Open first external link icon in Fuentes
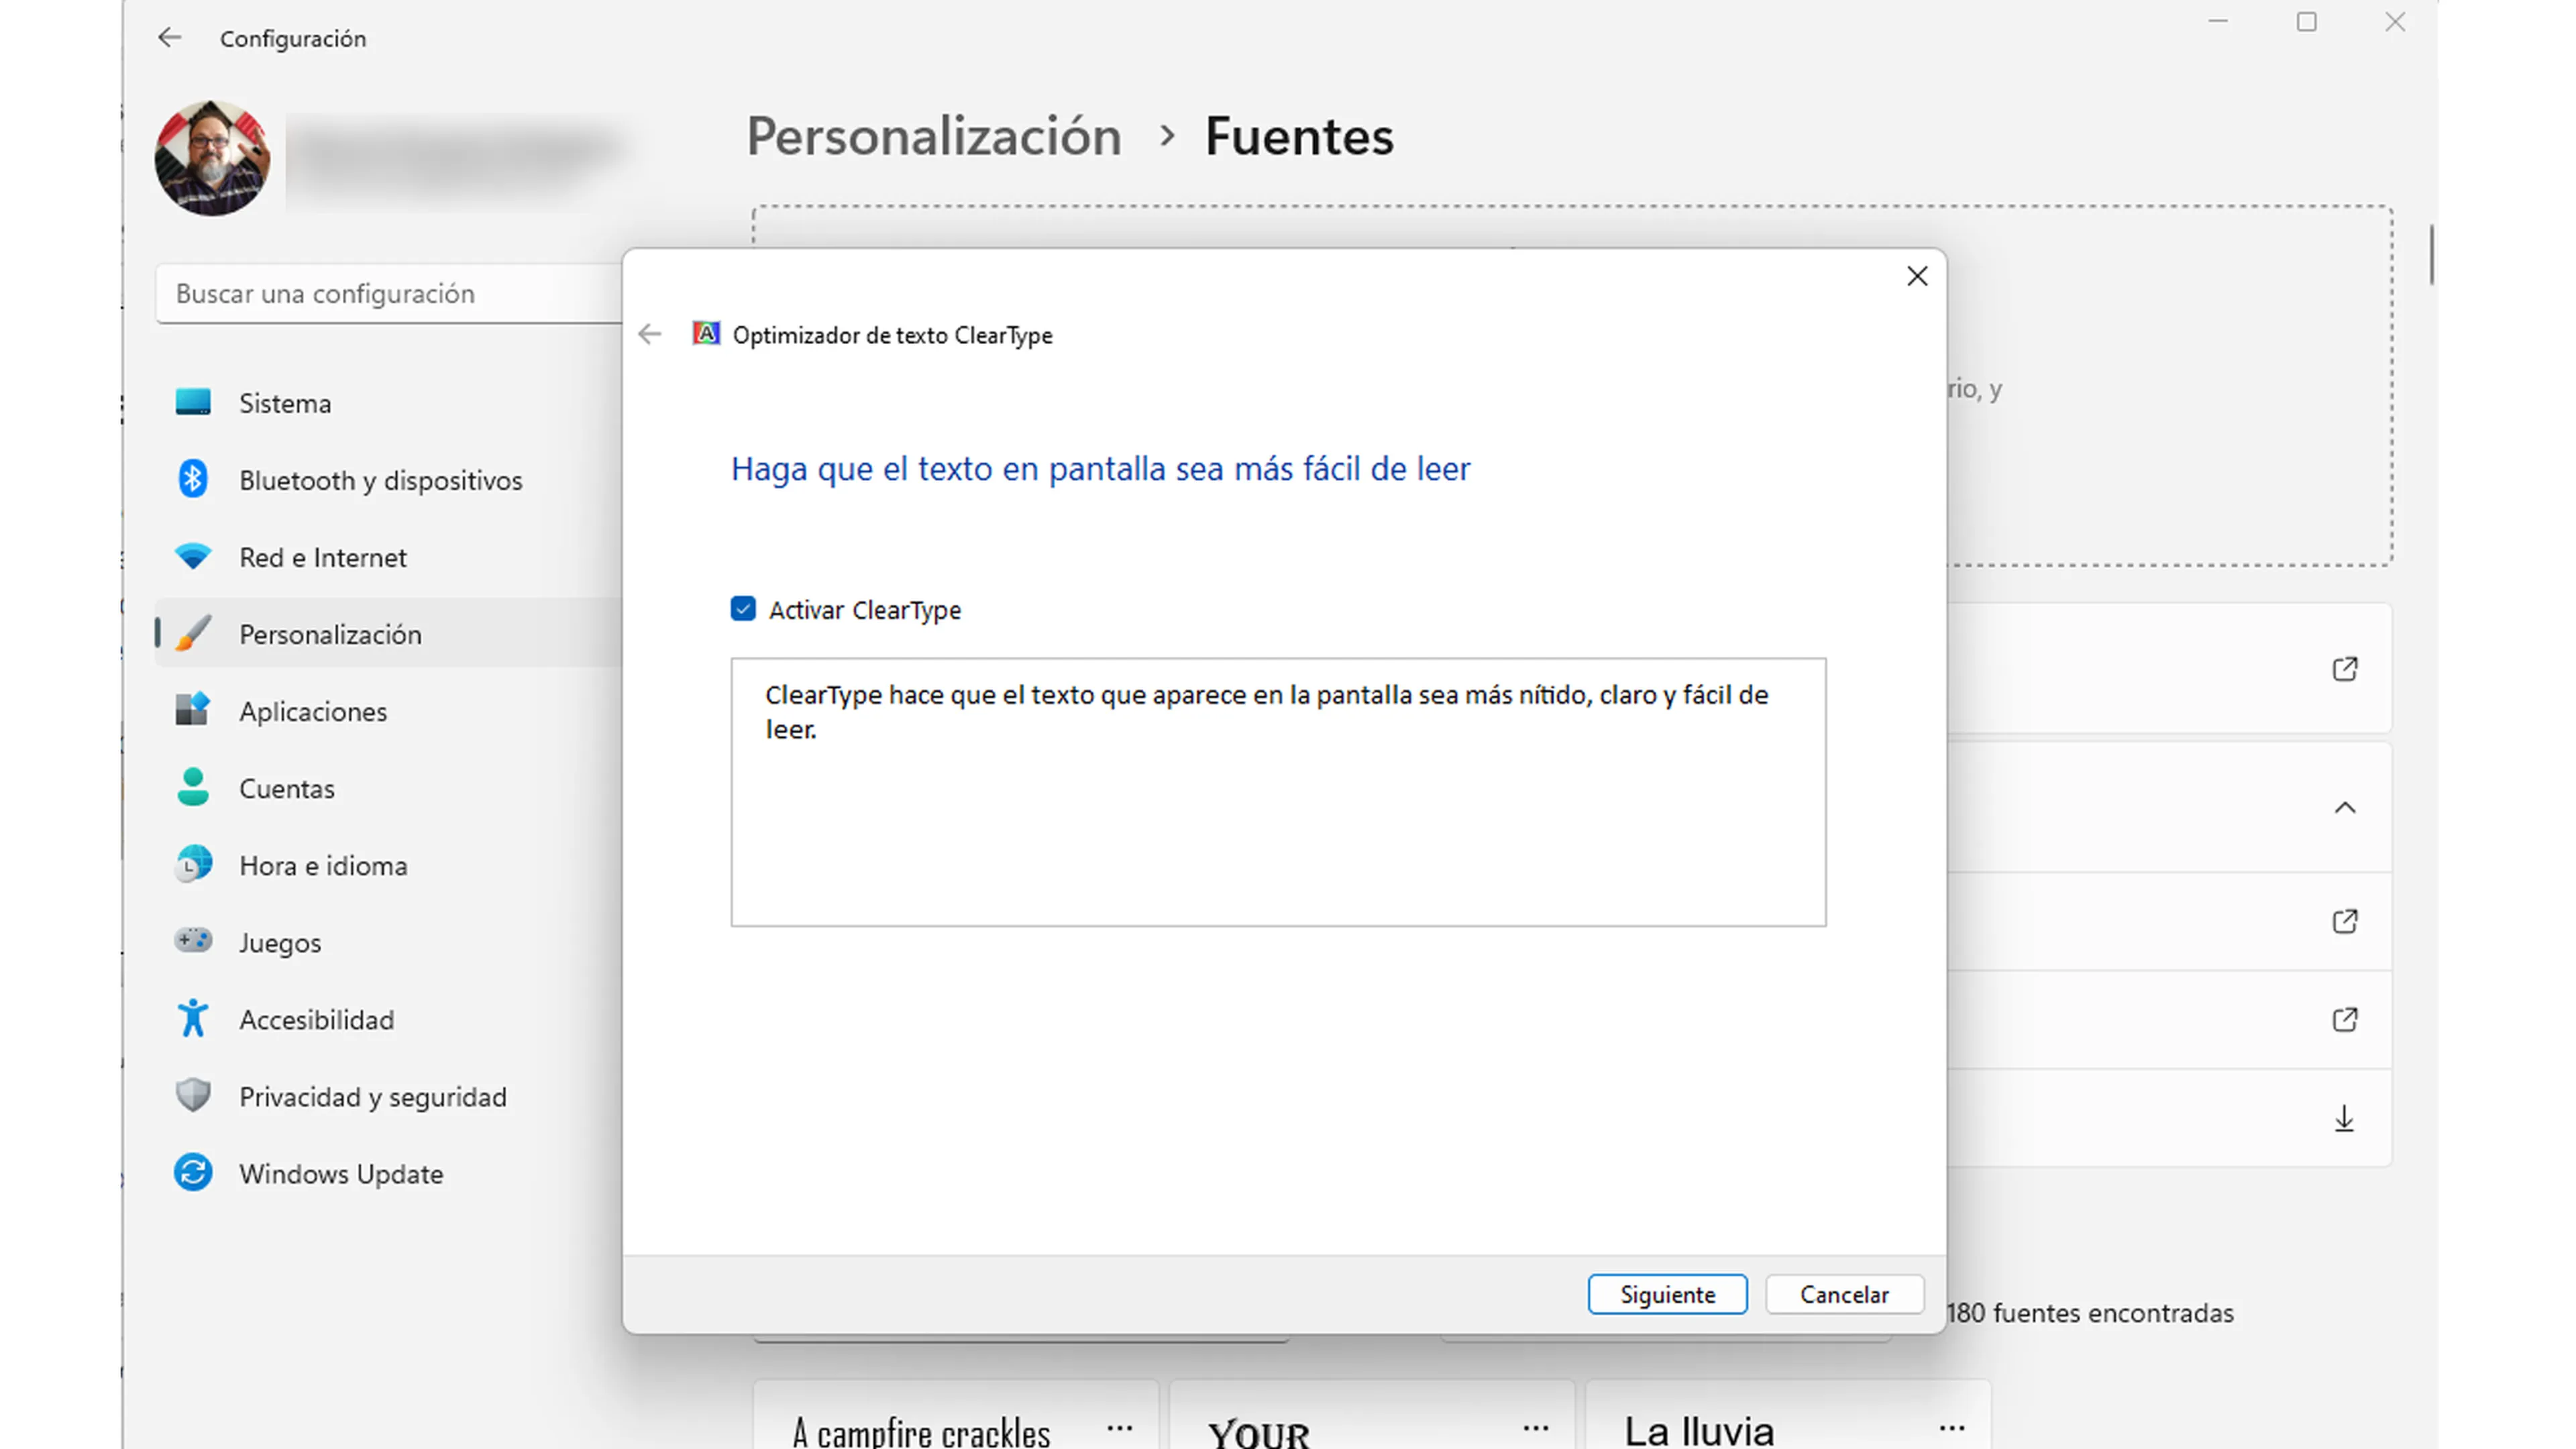 click(x=2345, y=668)
